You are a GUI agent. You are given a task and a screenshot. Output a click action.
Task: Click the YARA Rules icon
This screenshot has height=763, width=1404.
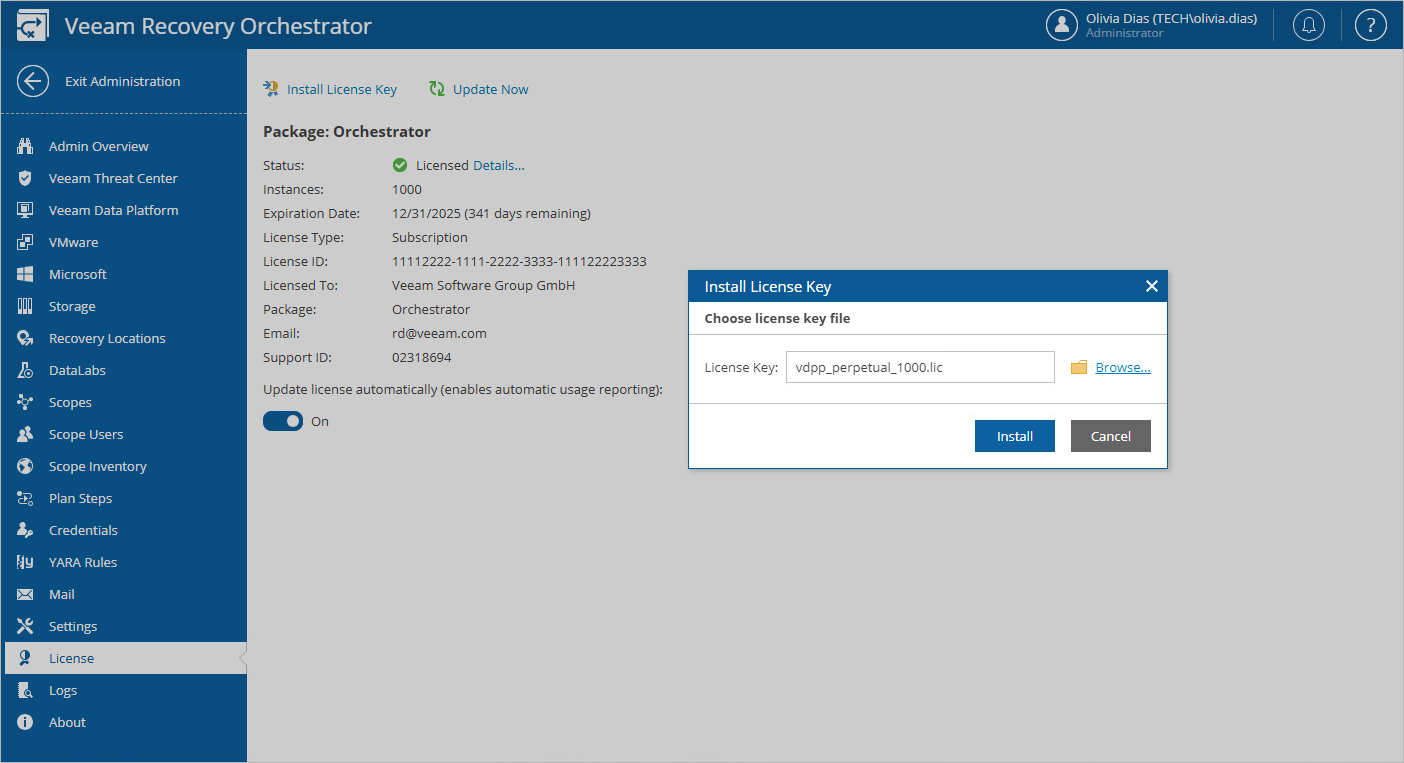tap(26, 562)
